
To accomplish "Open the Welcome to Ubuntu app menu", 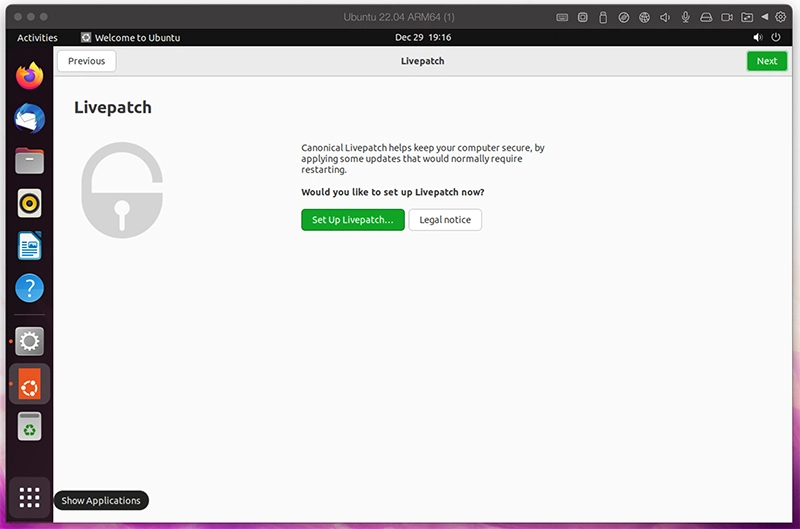I will [x=131, y=38].
